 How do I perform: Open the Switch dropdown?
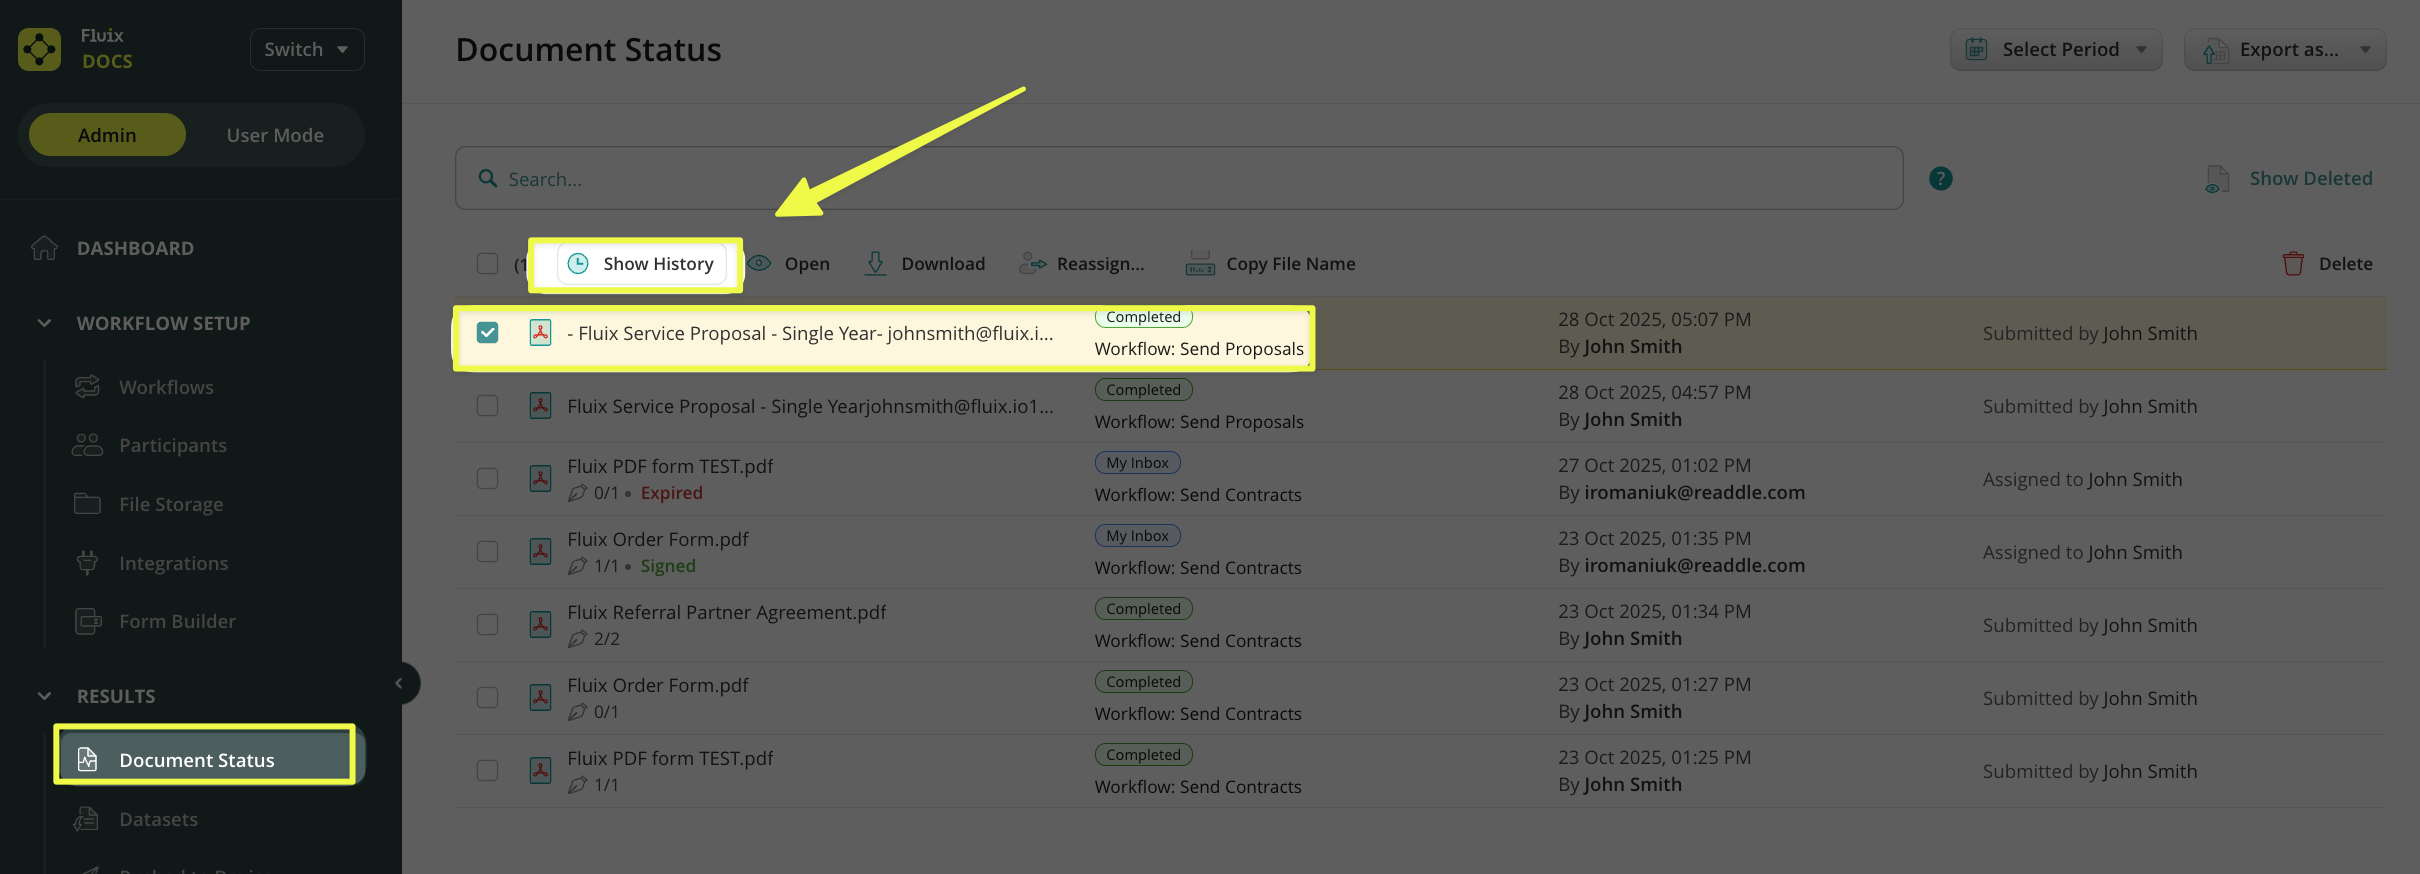click(x=306, y=50)
